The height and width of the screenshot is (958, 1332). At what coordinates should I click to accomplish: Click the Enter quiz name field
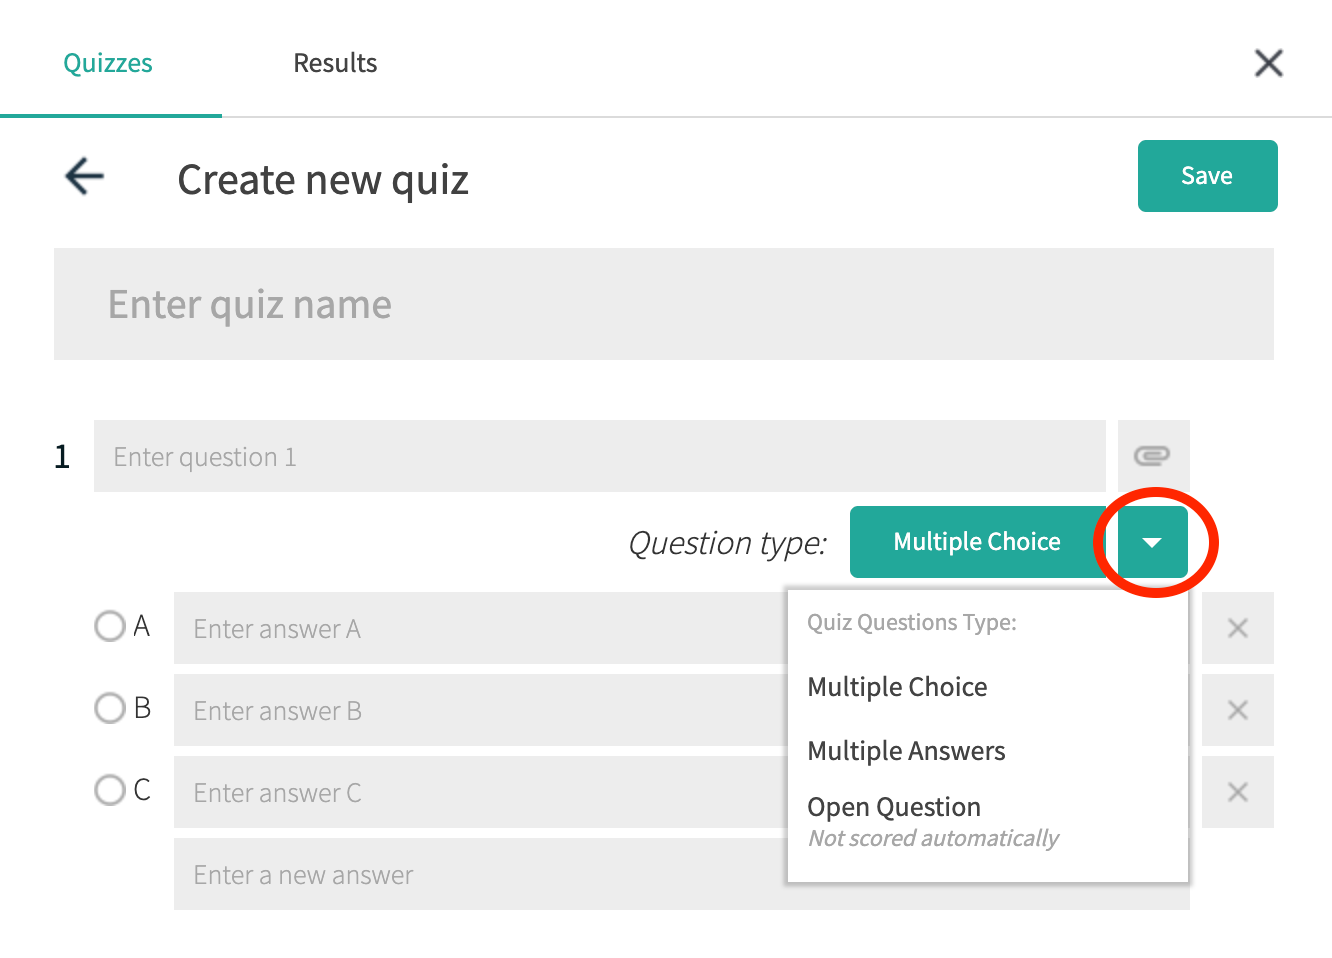(663, 304)
